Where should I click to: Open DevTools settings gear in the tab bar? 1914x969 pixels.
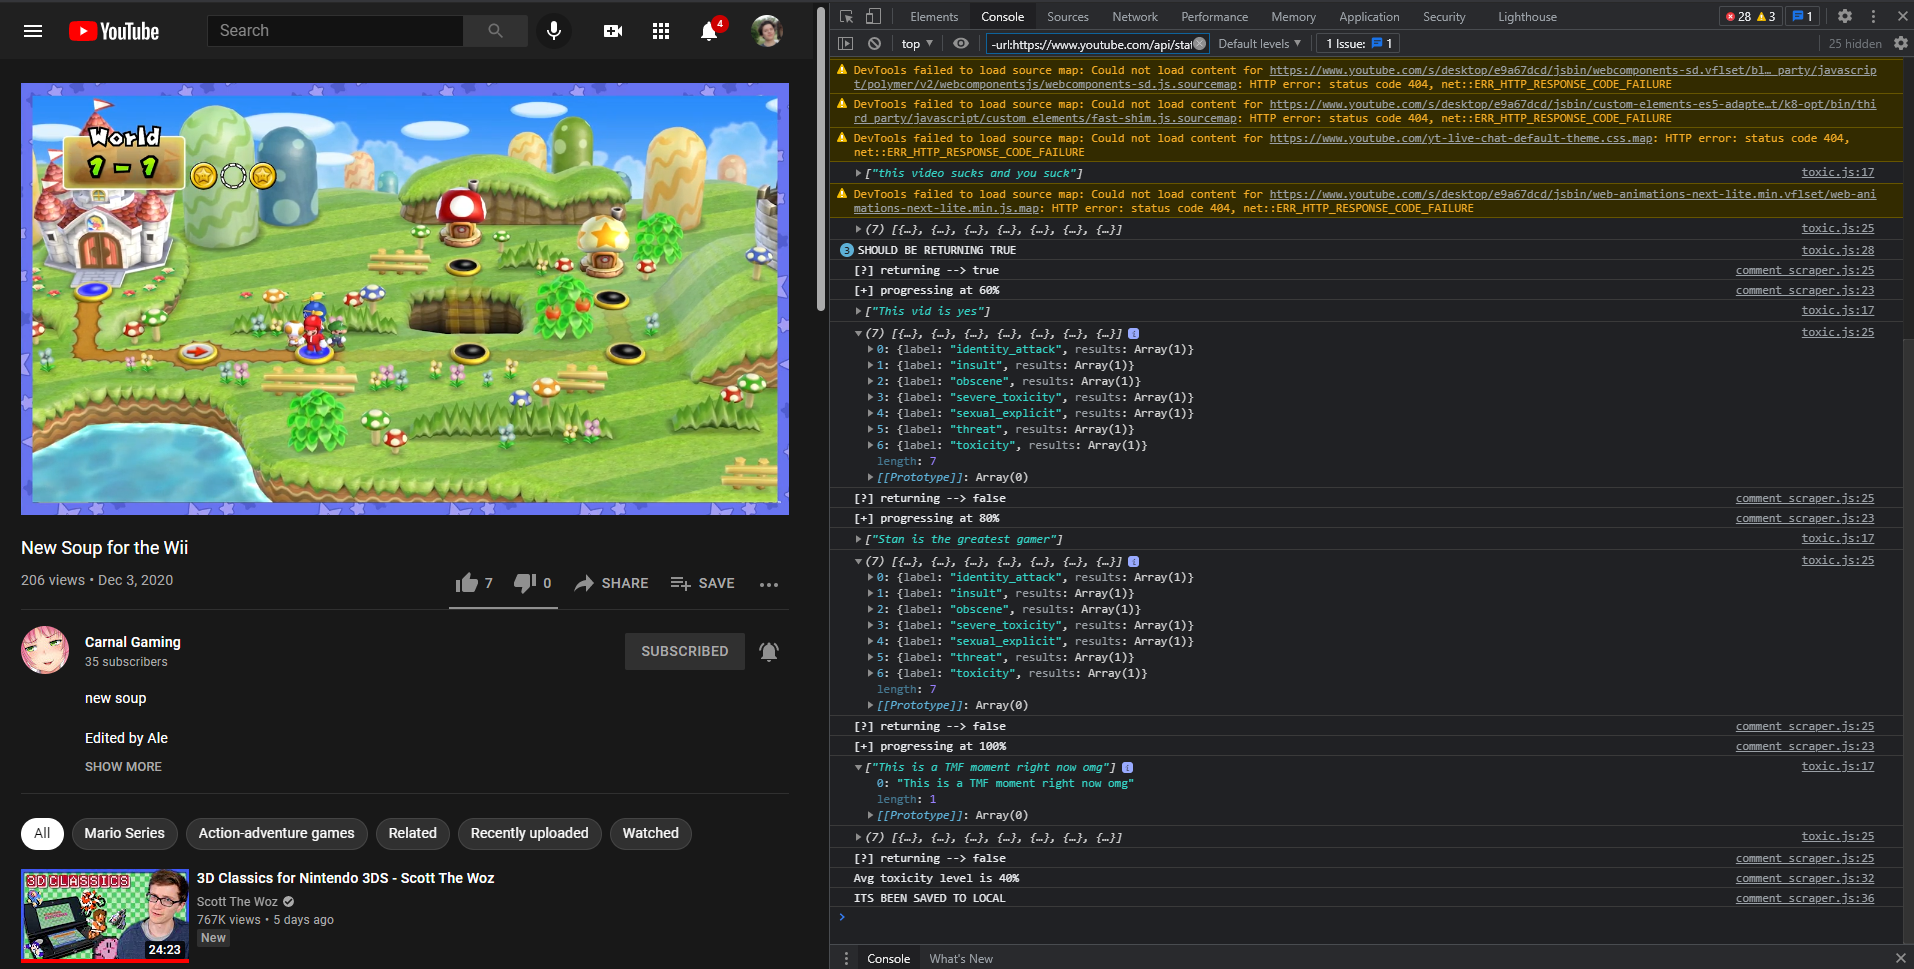1845,16
